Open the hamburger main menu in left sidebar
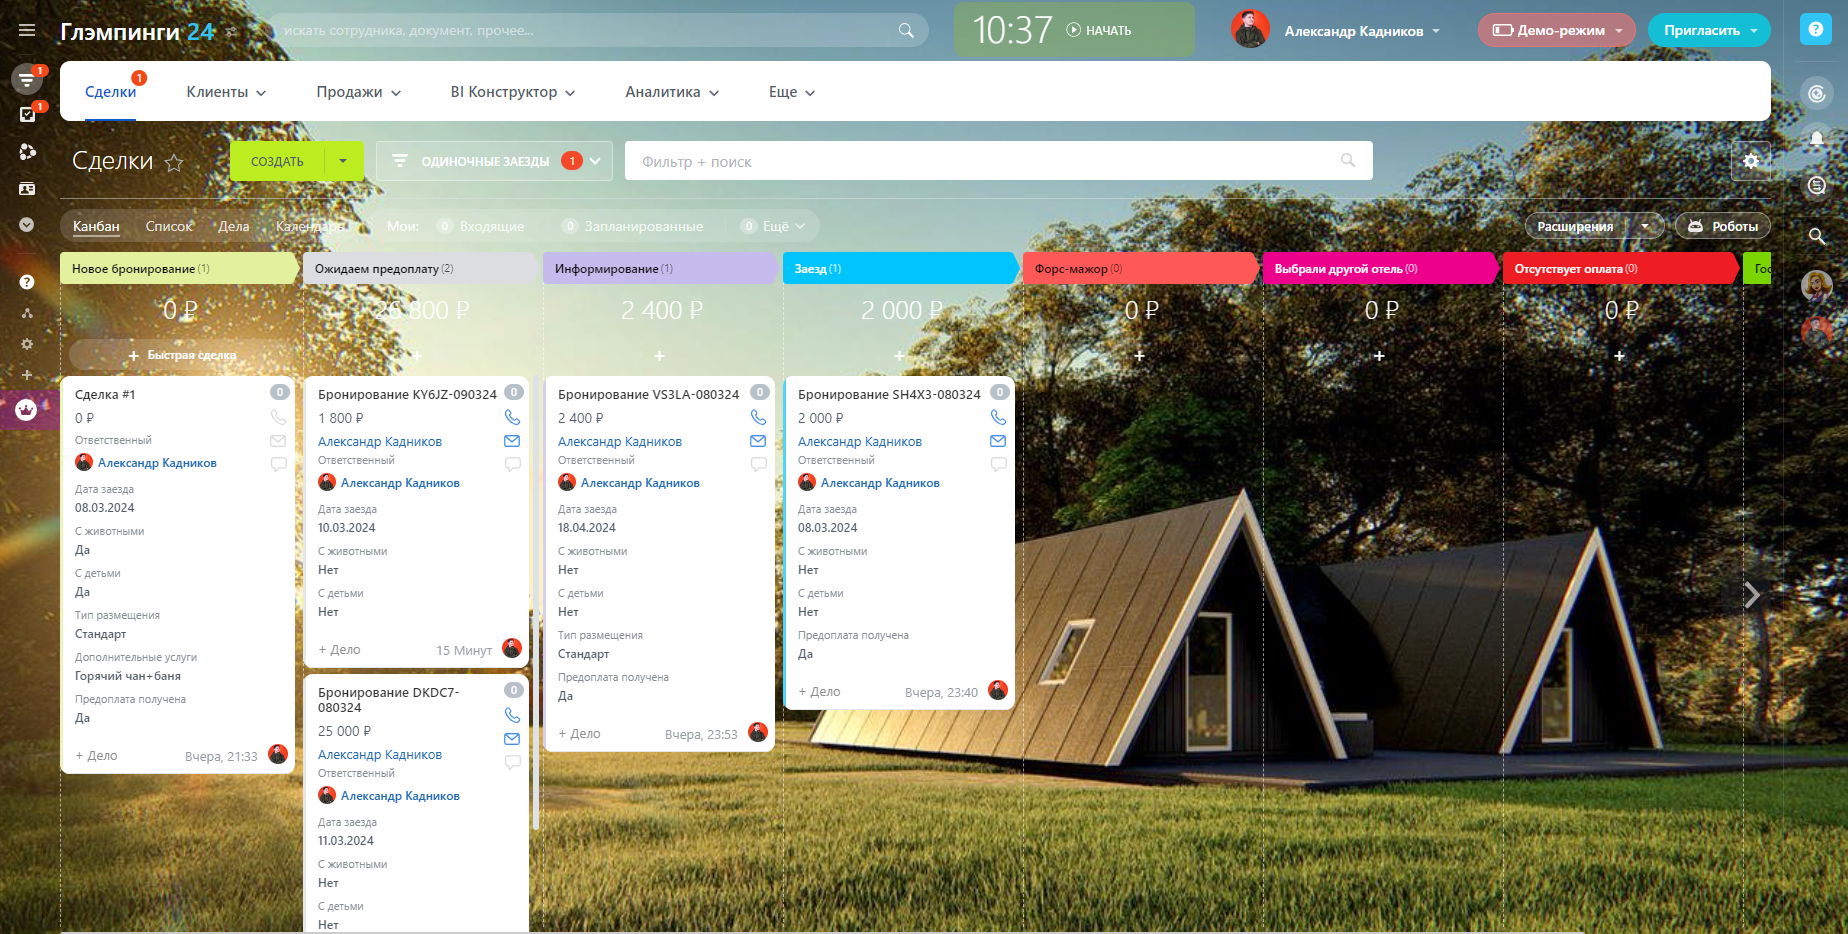1848x934 pixels. pyautogui.click(x=27, y=30)
